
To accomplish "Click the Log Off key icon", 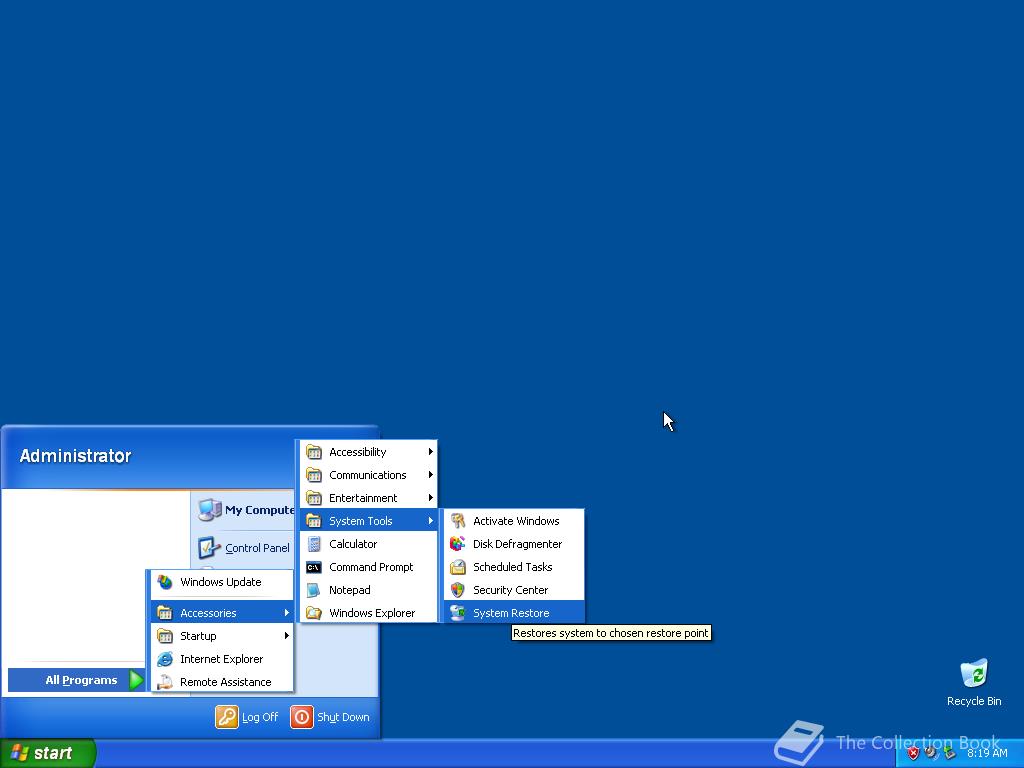I will pyautogui.click(x=227, y=716).
